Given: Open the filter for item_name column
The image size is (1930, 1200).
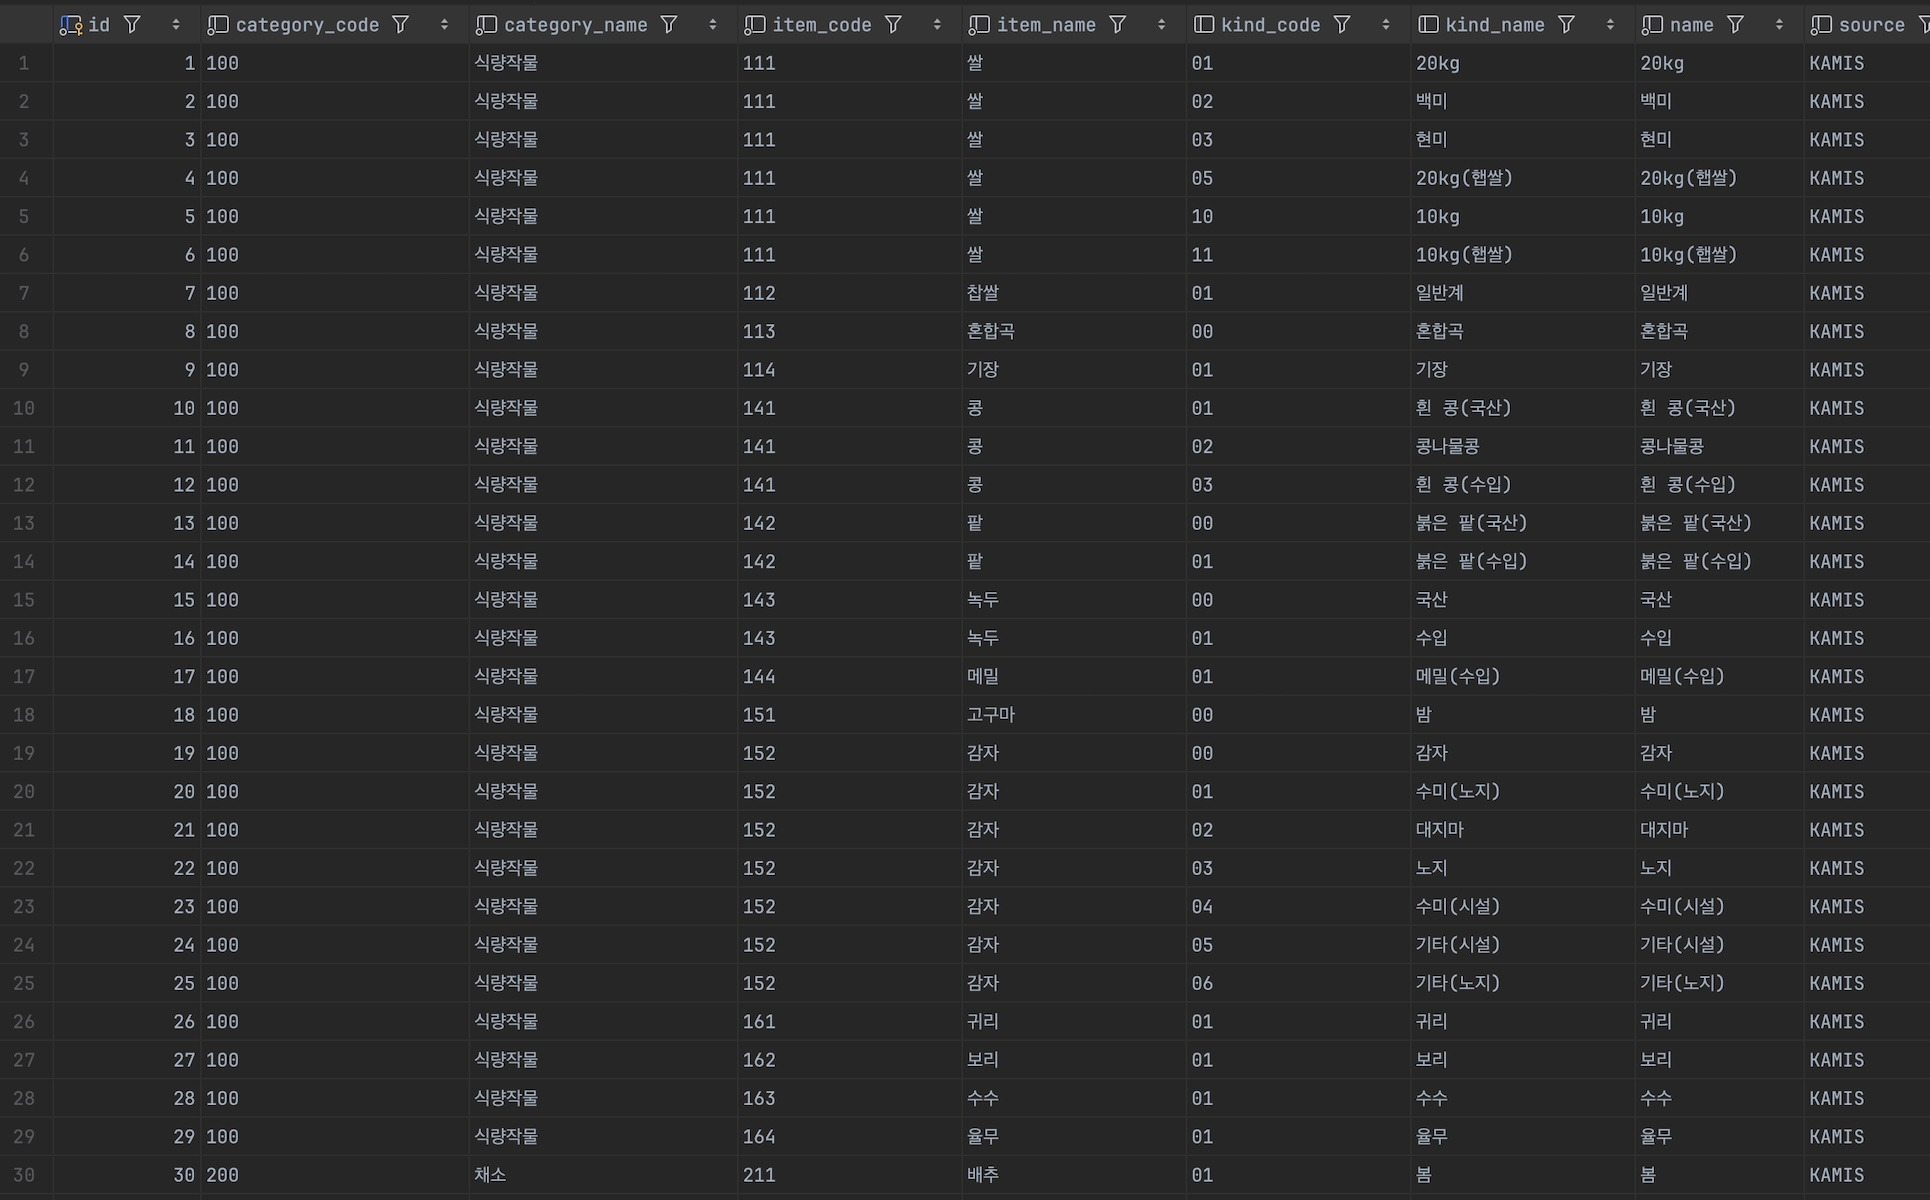Looking at the screenshot, I should (1118, 25).
